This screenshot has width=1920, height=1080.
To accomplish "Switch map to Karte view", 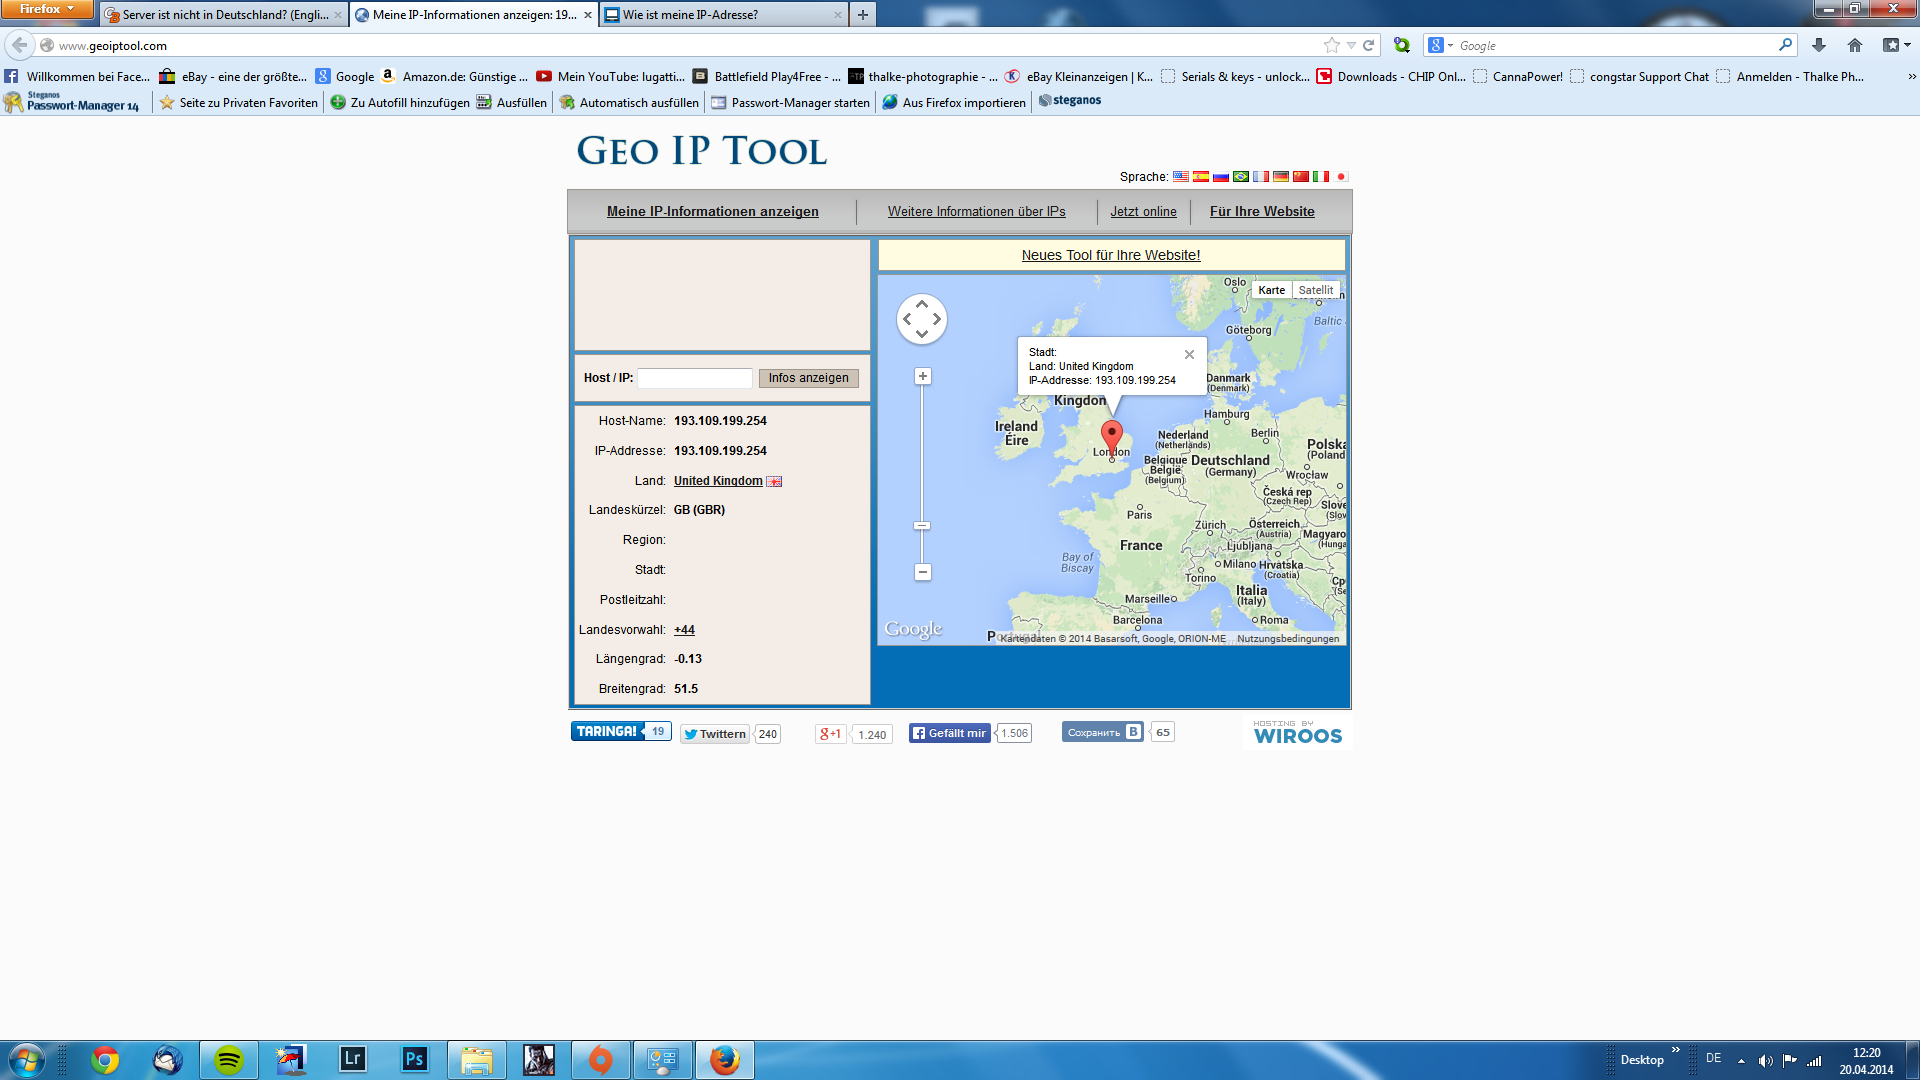I will click(x=1271, y=290).
